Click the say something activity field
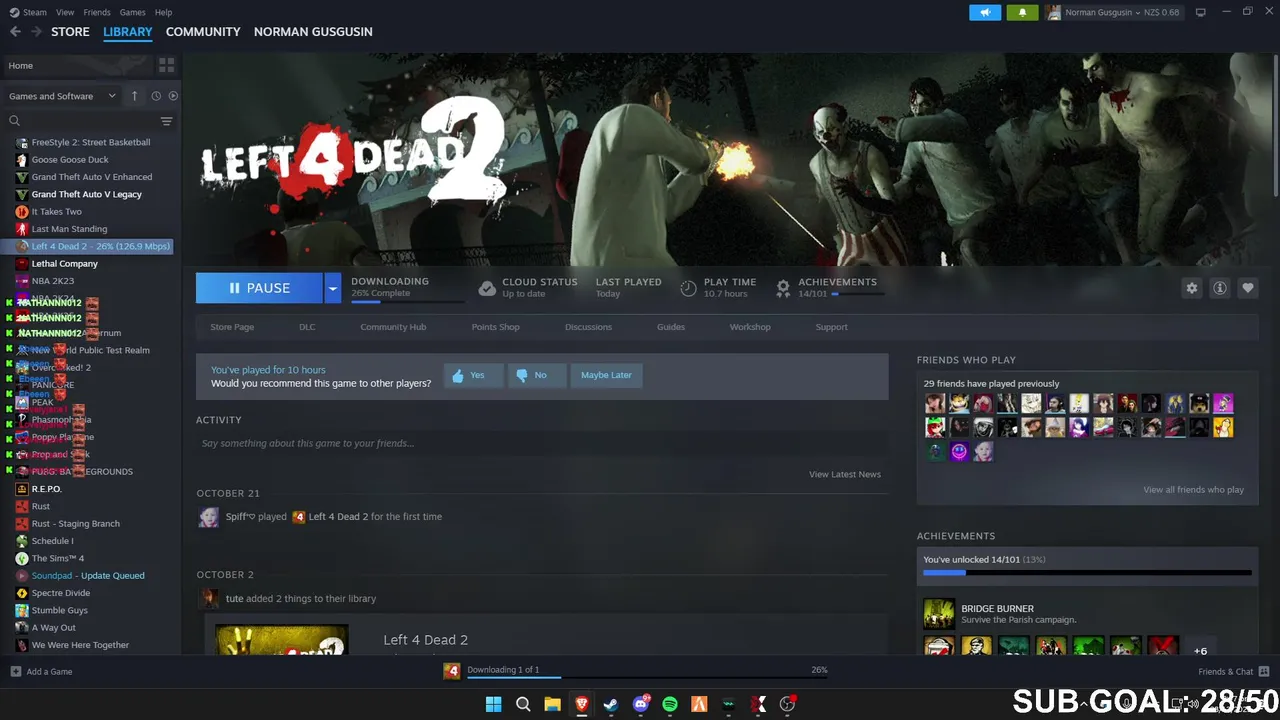This screenshot has height=720, width=1280. 541,443
